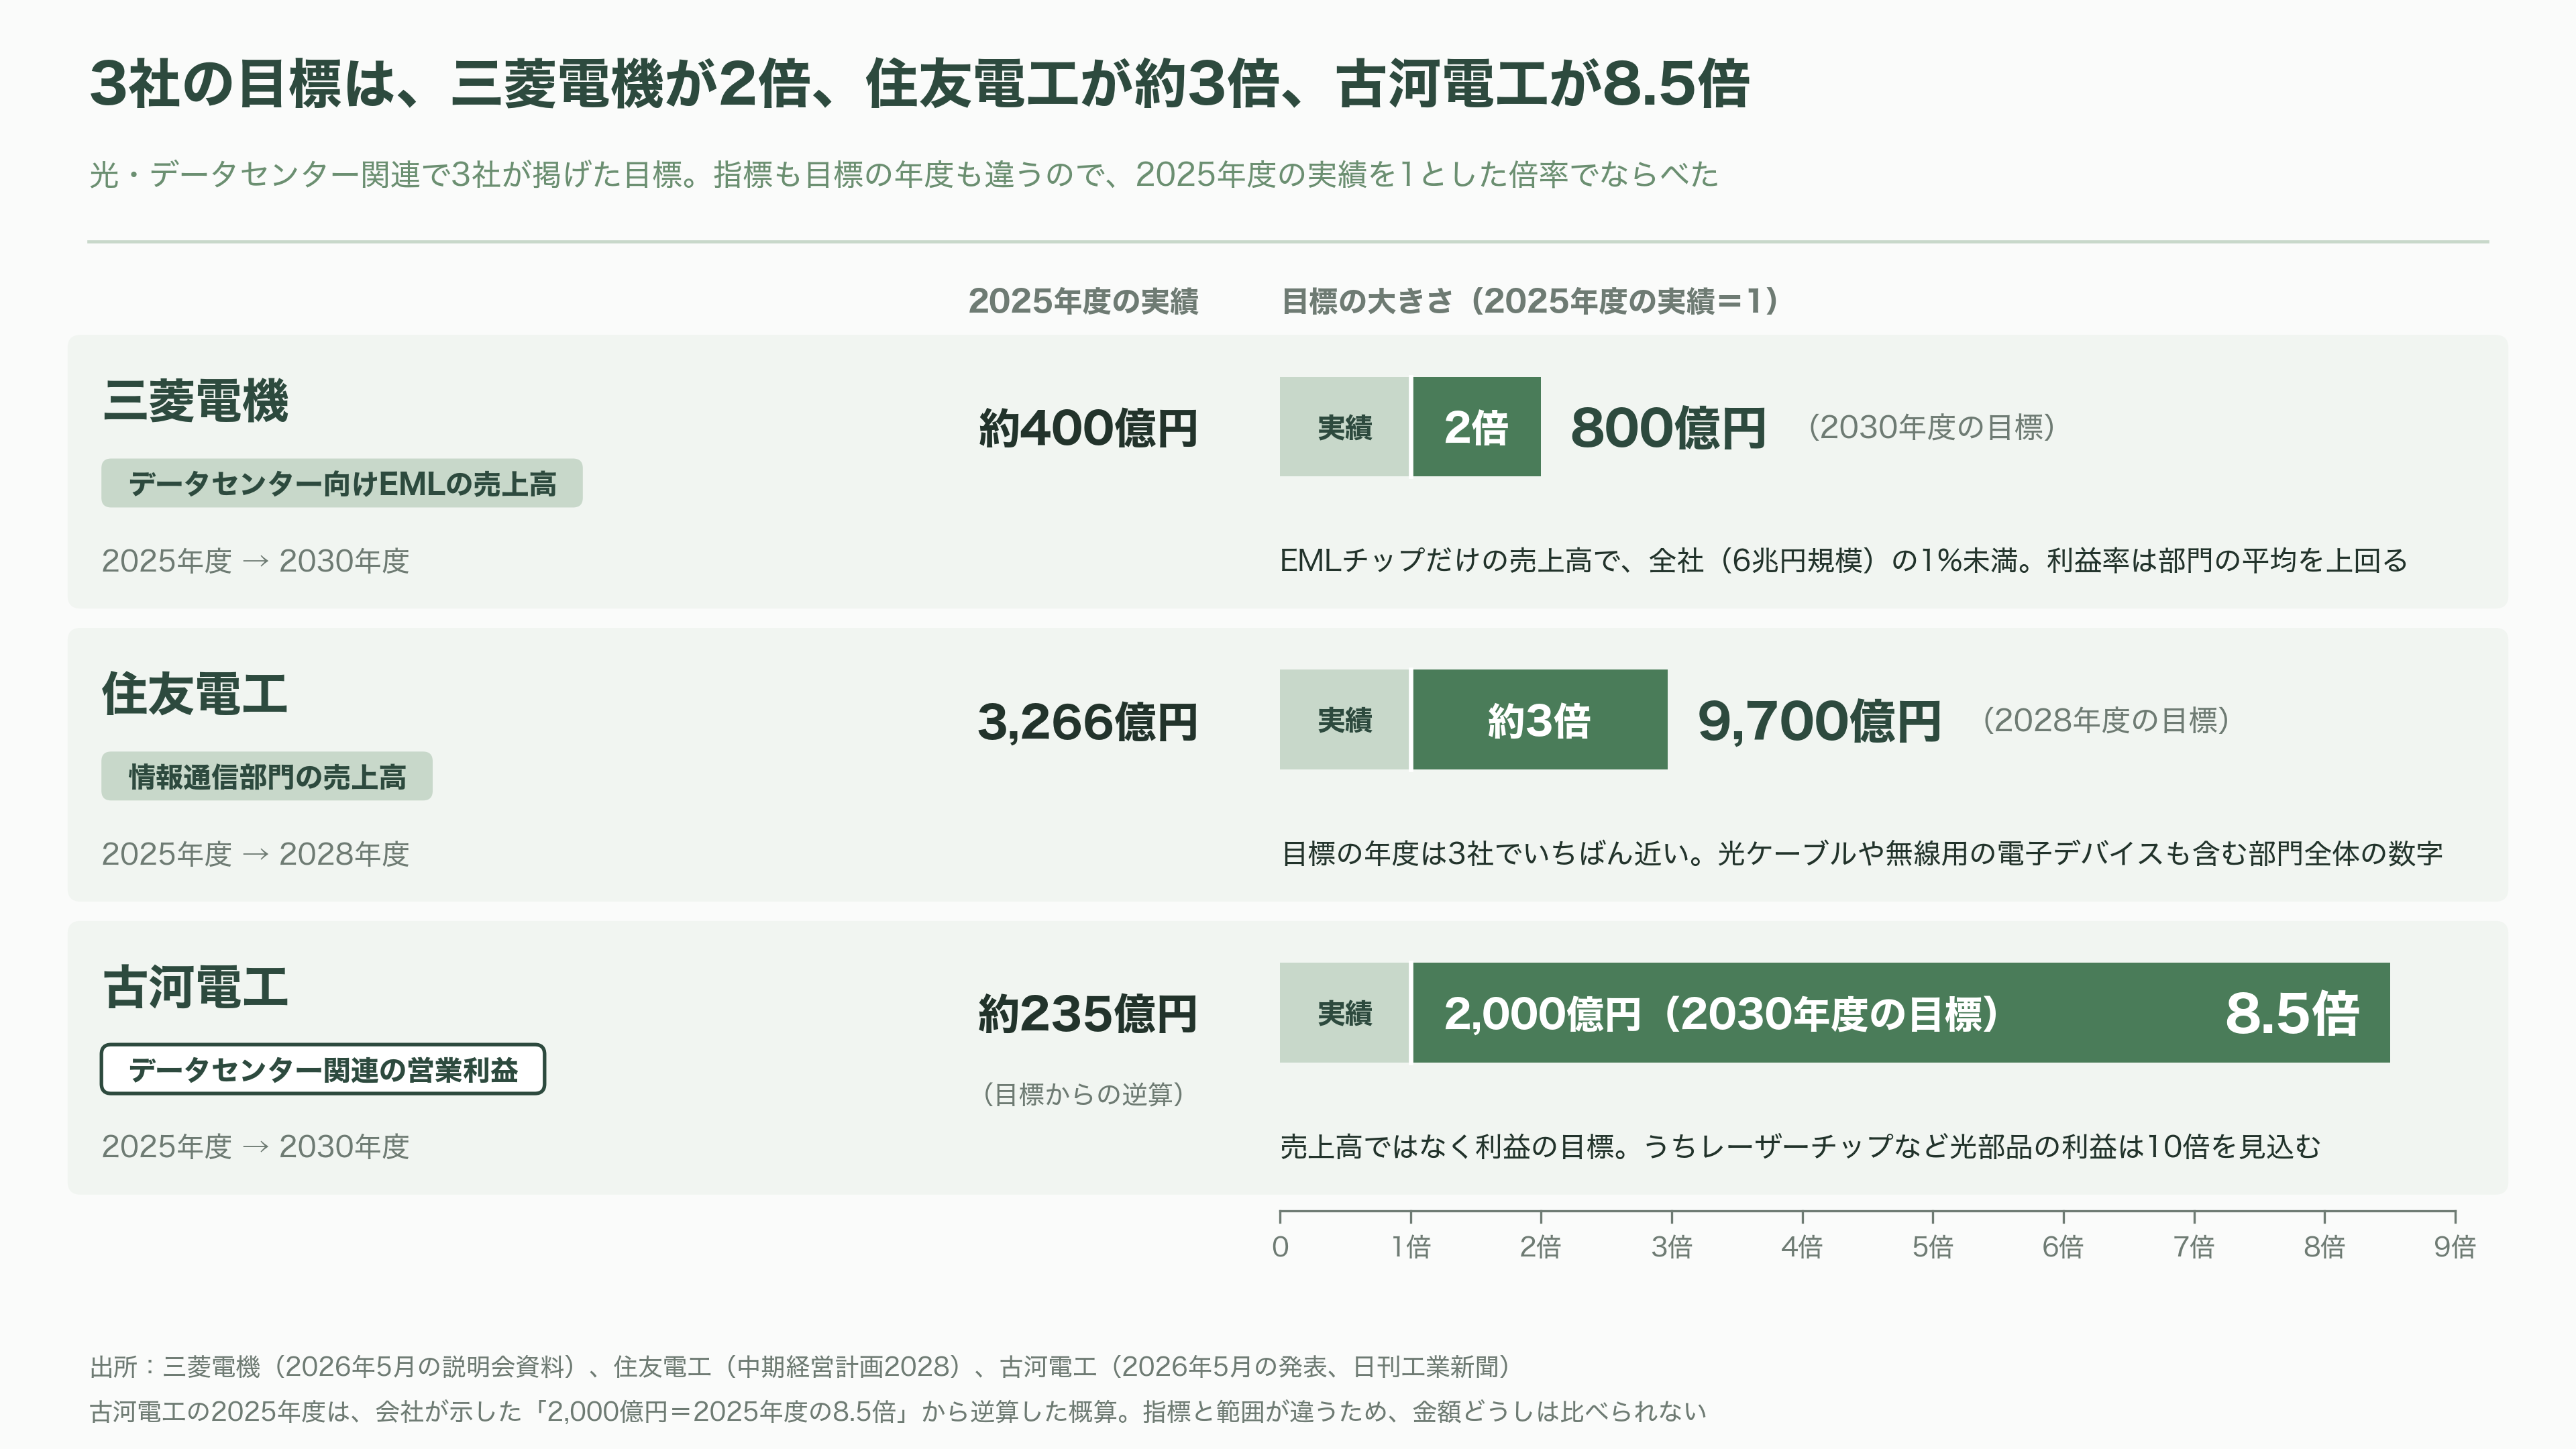This screenshot has width=2576, height=1449.
Task: Click the 2025年度 → 2028年度 period text
Action: 256,854
